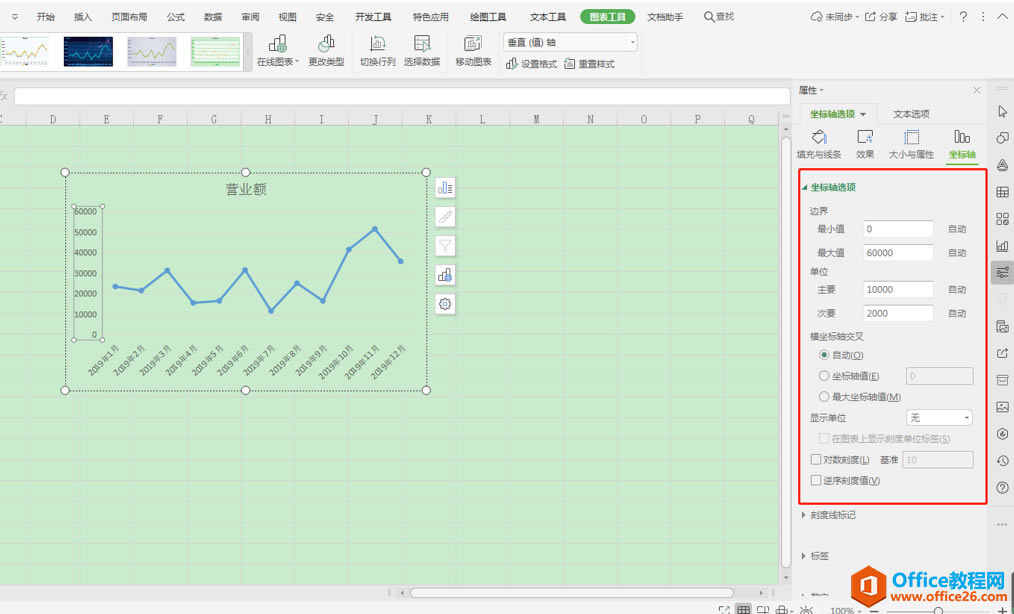Click the zoom slider in status bar
1014x614 pixels.
tap(938, 610)
